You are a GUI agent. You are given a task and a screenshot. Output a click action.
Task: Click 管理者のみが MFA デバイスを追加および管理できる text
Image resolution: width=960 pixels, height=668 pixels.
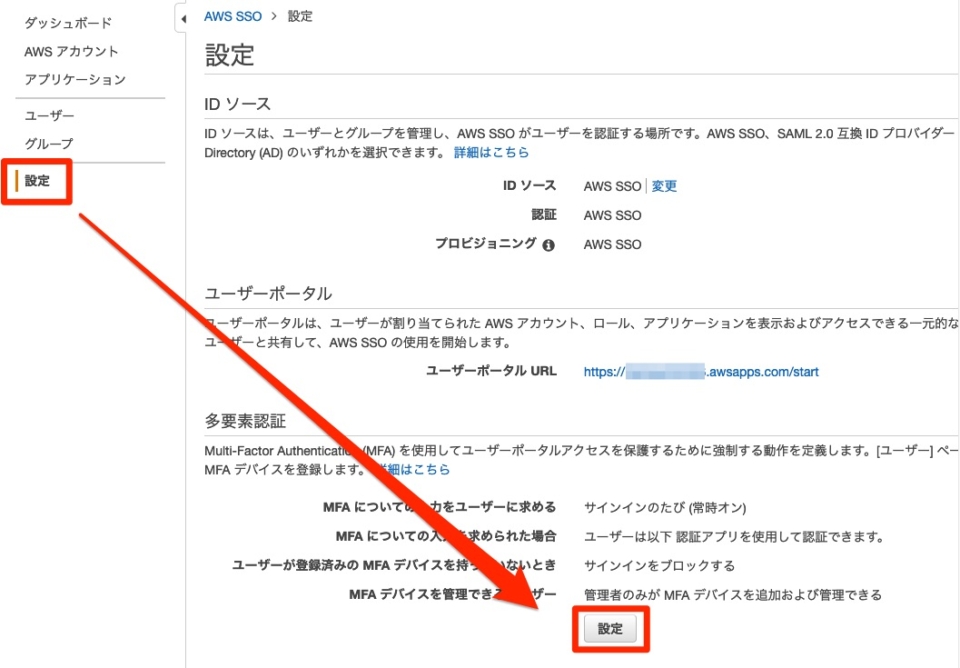[733, 595]
